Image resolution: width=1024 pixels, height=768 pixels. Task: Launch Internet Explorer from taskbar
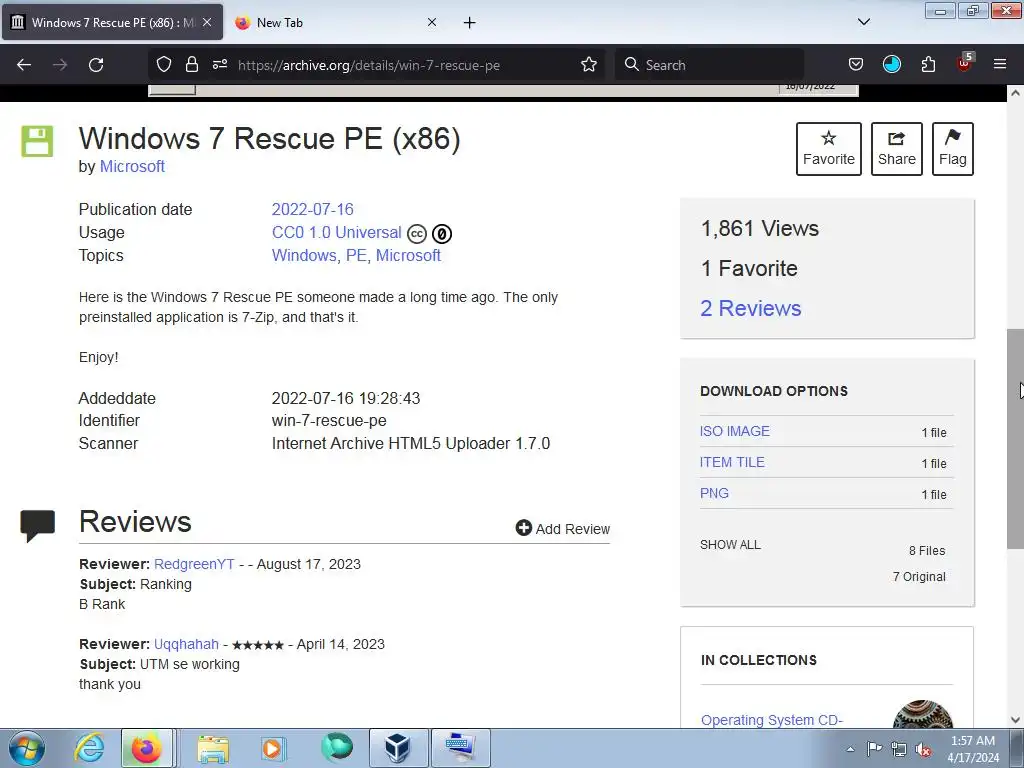pyautogui.click(x=89, y=748)
